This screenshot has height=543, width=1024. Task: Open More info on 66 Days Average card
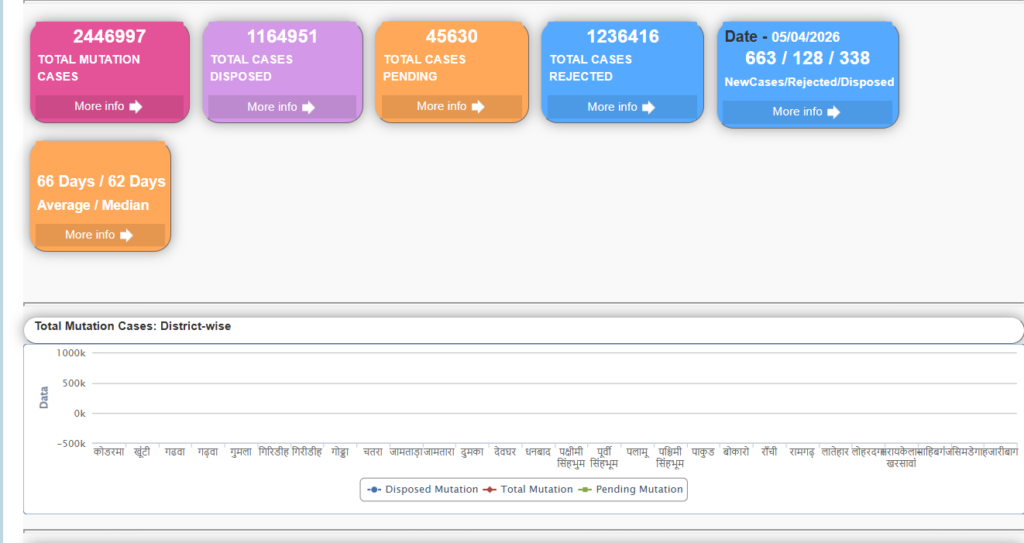(x=90, y=235)
